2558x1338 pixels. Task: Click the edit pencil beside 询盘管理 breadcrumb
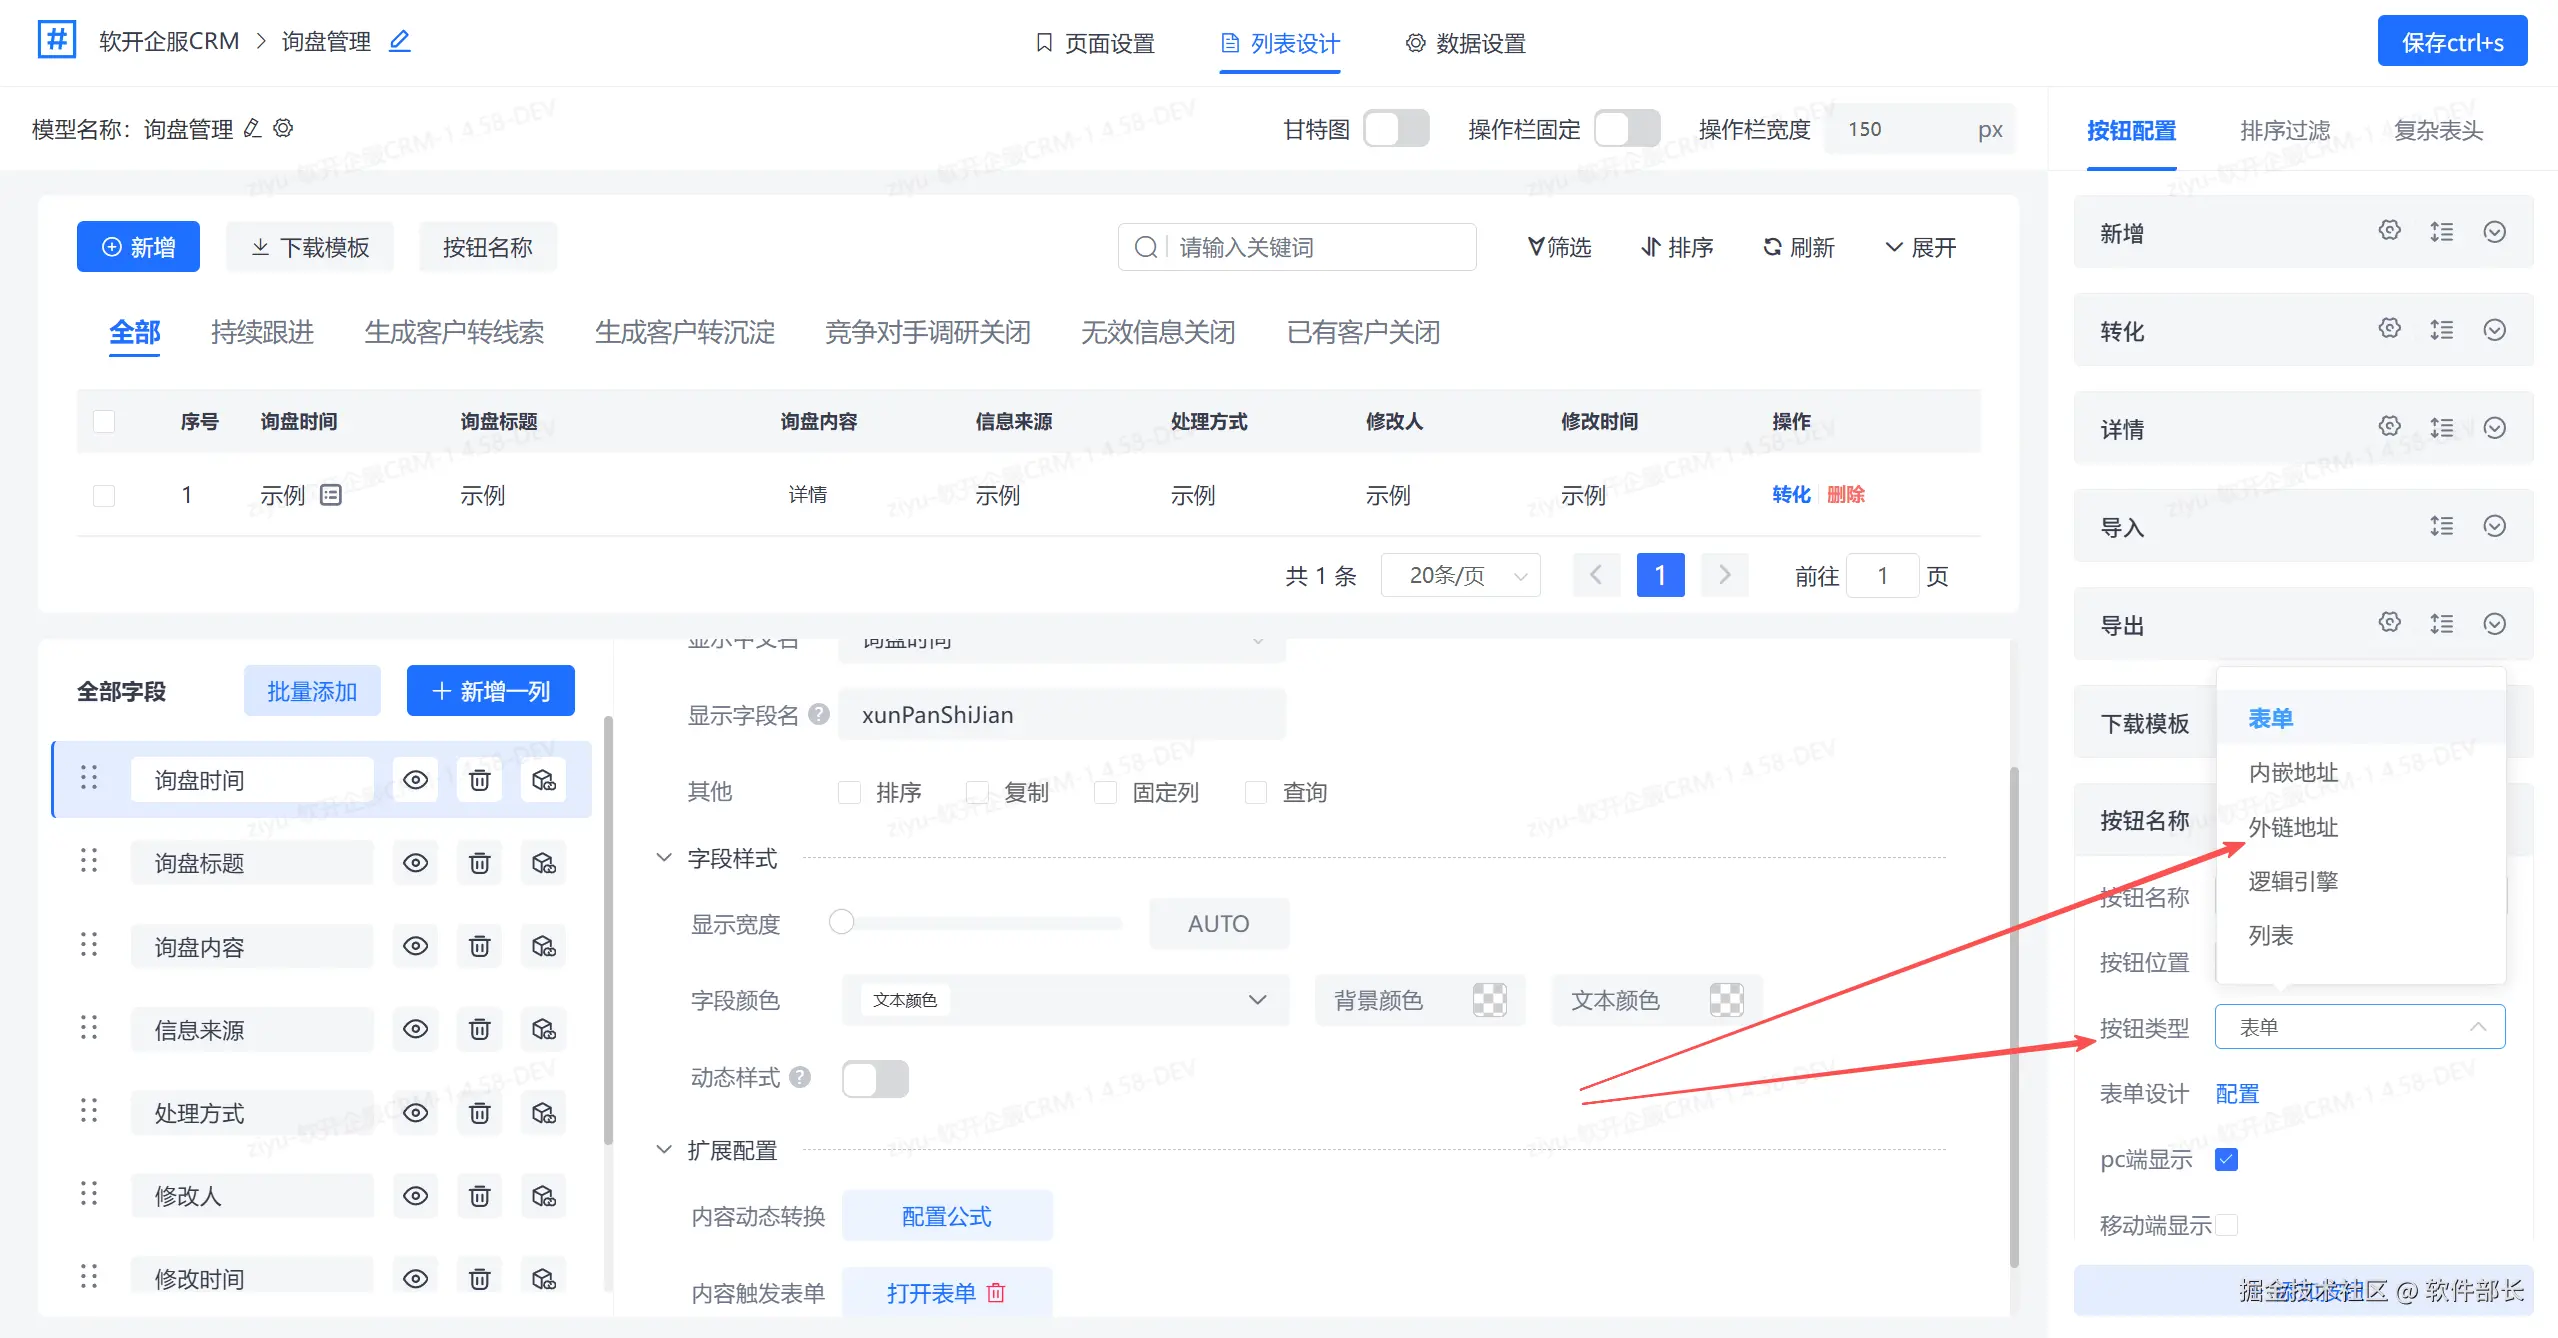coord(399,41)
